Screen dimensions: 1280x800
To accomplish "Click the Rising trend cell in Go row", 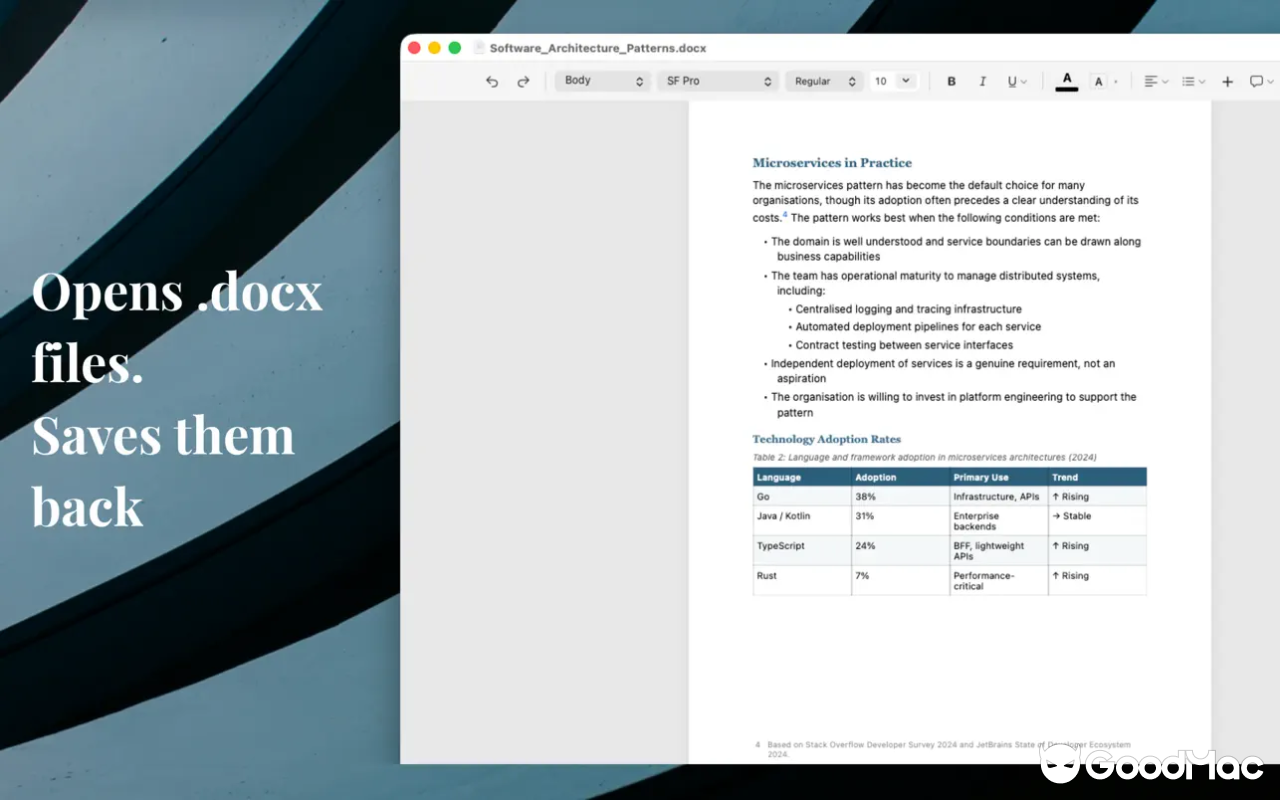I will coord(1097,496).
